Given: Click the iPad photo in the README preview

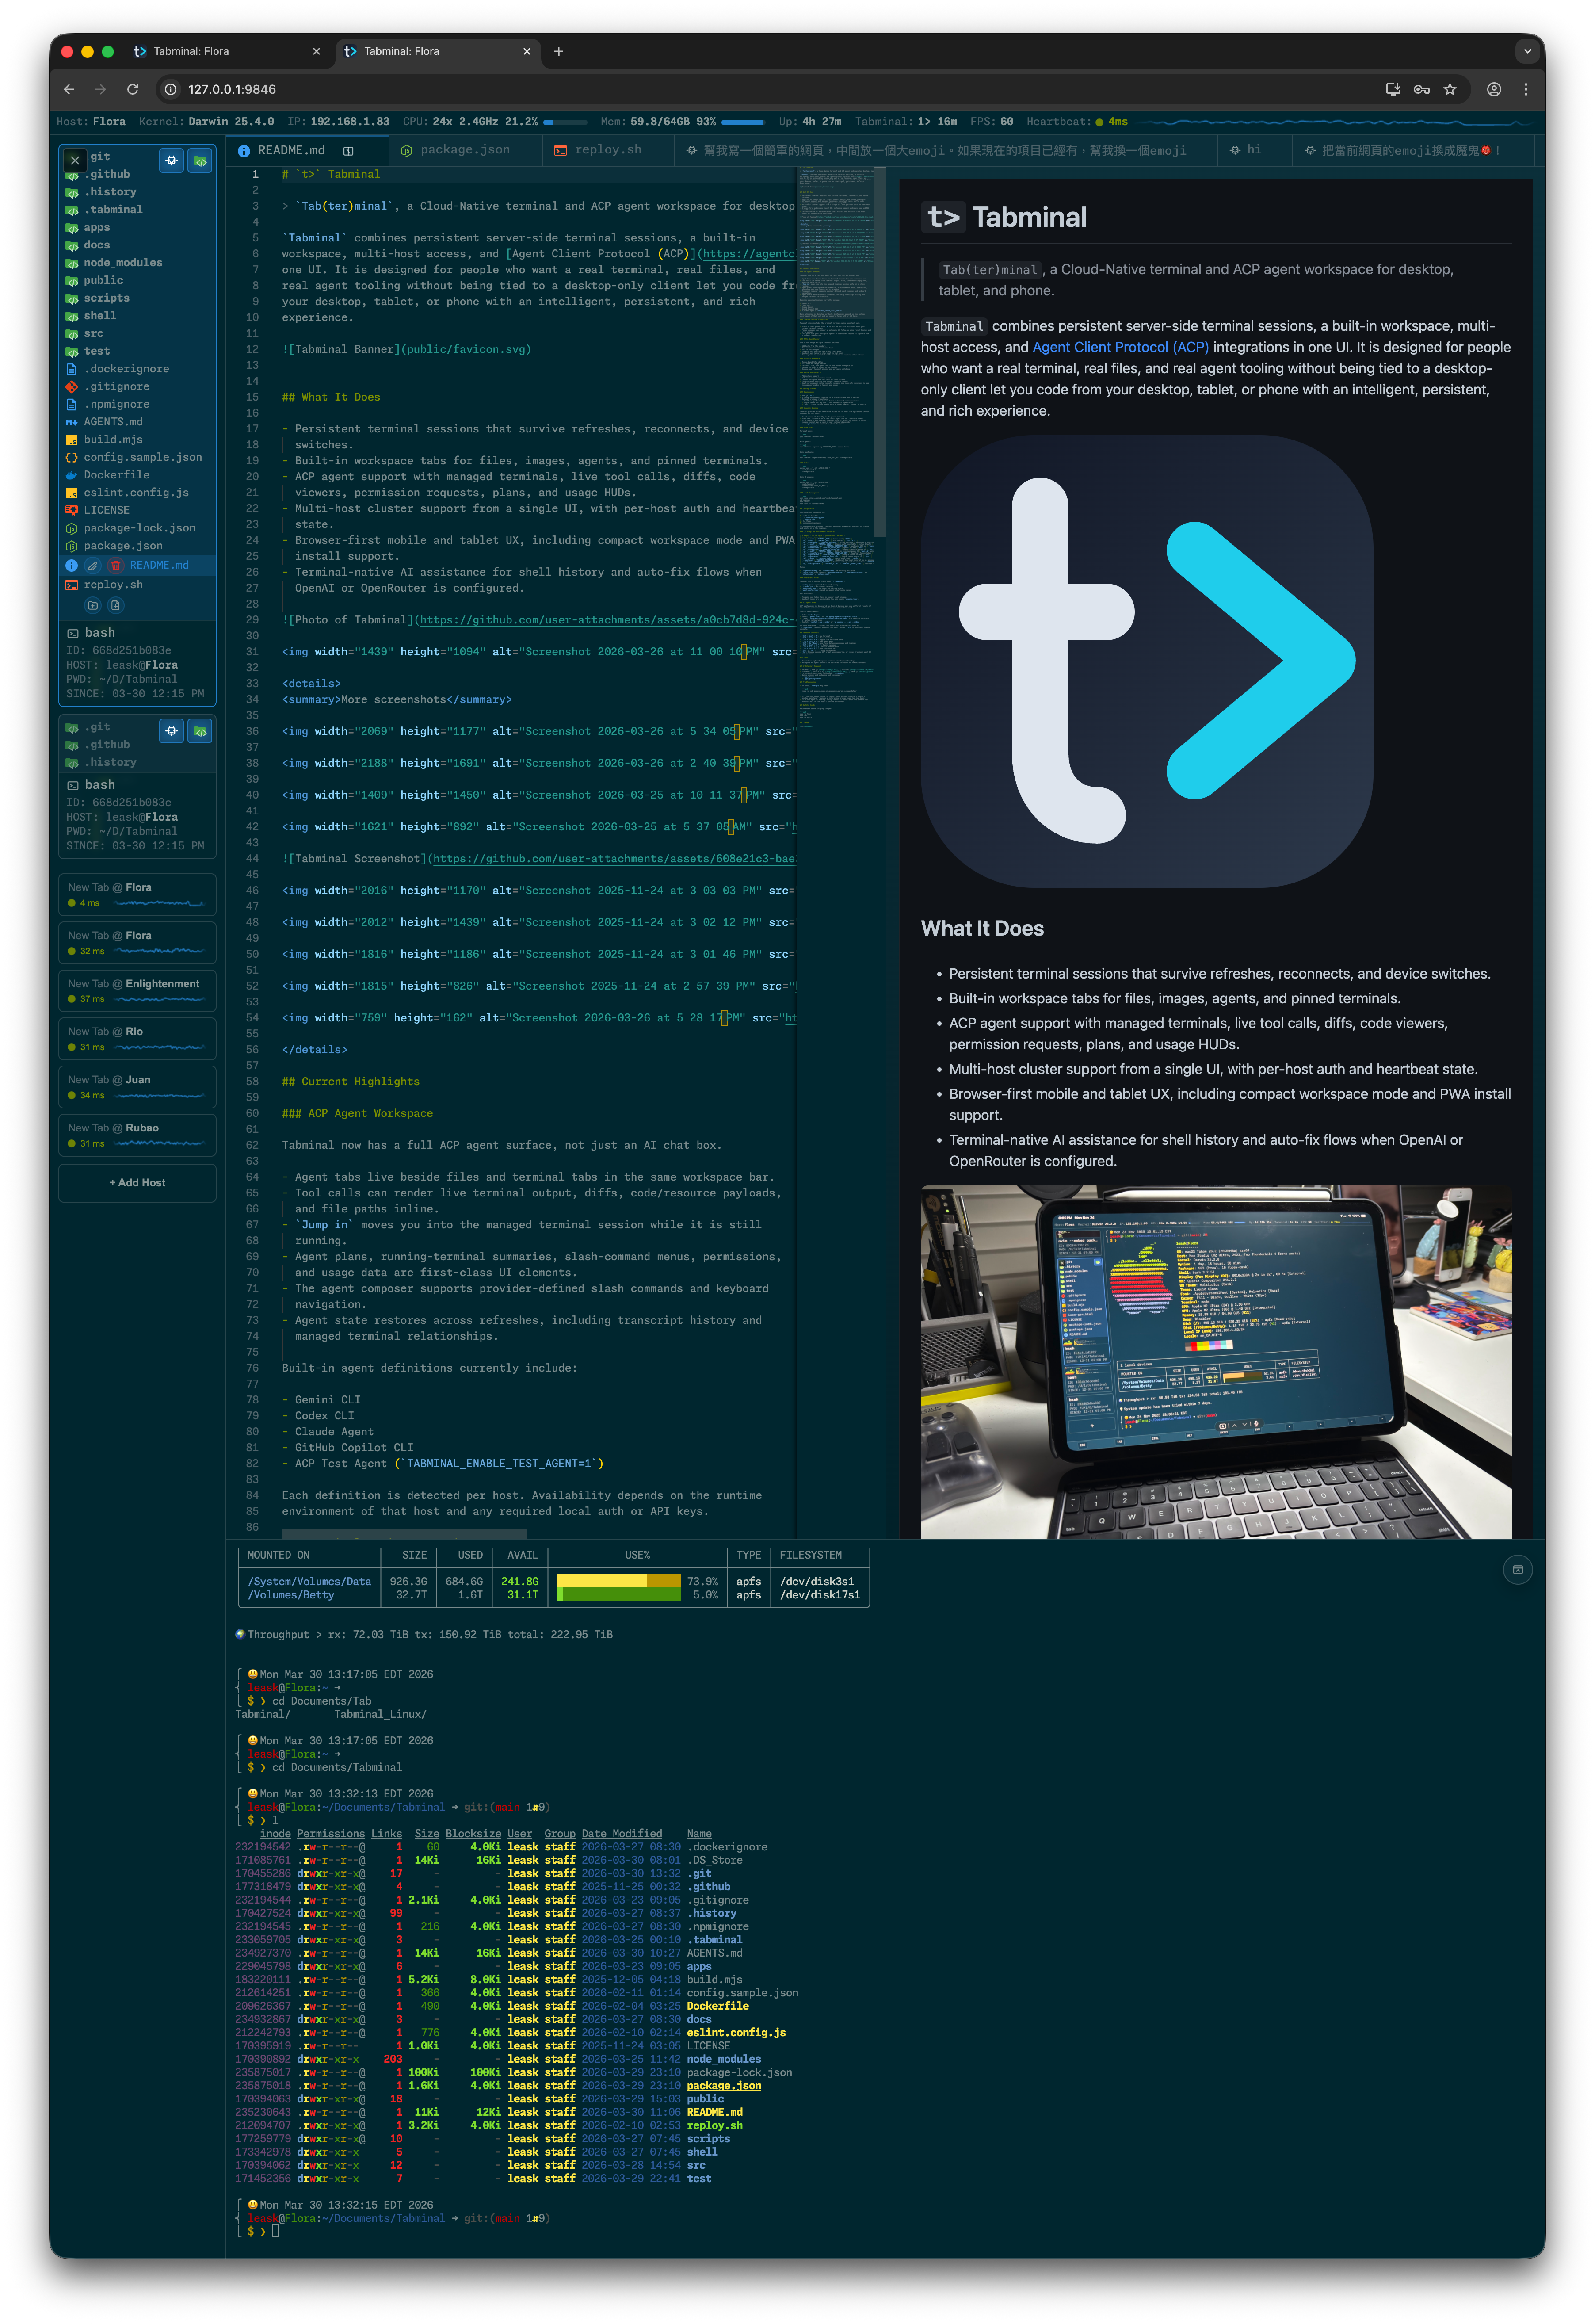Looking at the screenshot, I should pyautogui.click(x=1216, y=1361).
